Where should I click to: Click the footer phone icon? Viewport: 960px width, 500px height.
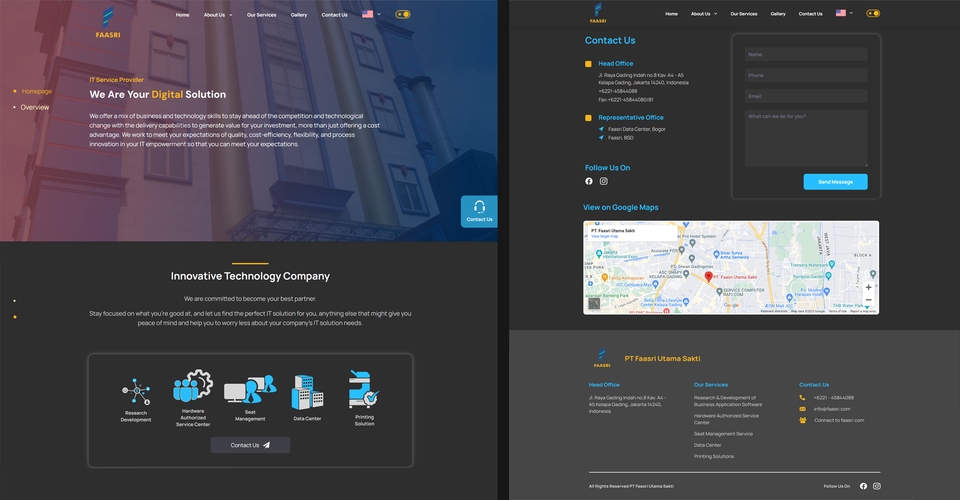802,398
